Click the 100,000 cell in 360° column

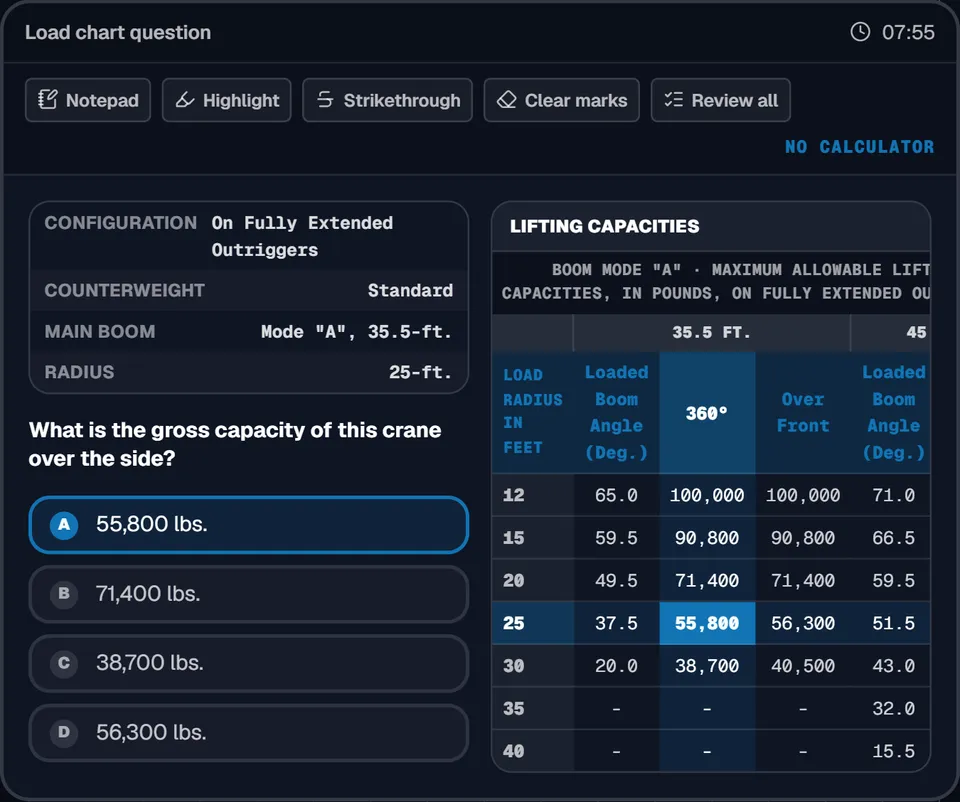[707, 495]
